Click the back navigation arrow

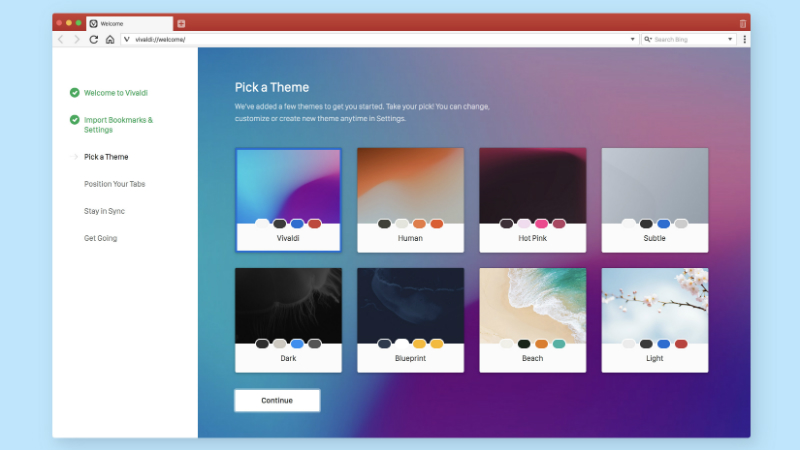pos(61,39)
